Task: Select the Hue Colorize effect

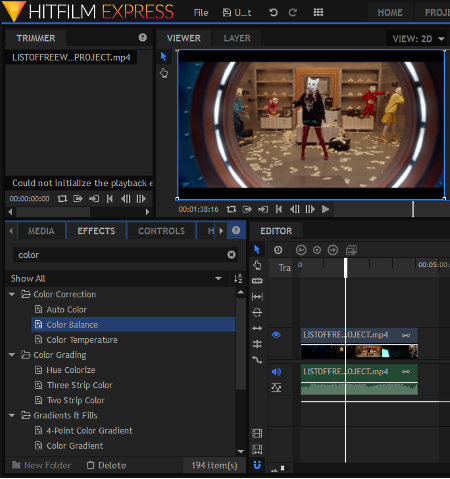Action: tap(71, 370)
